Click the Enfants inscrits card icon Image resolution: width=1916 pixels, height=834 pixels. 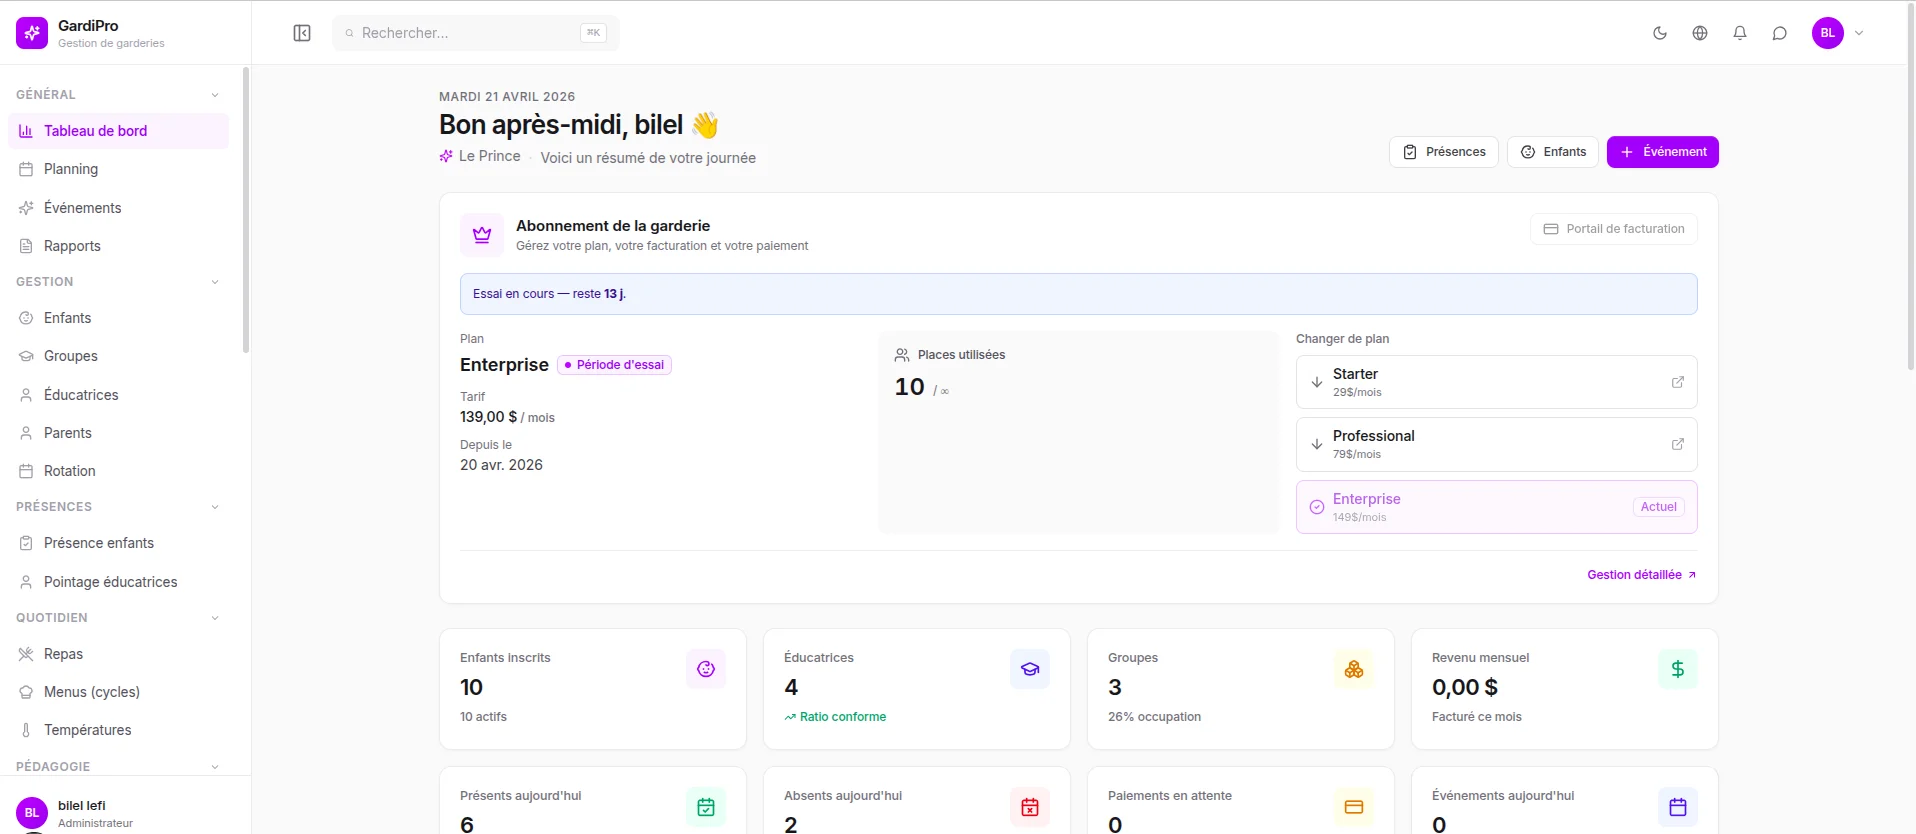click(x=706, y=669)
